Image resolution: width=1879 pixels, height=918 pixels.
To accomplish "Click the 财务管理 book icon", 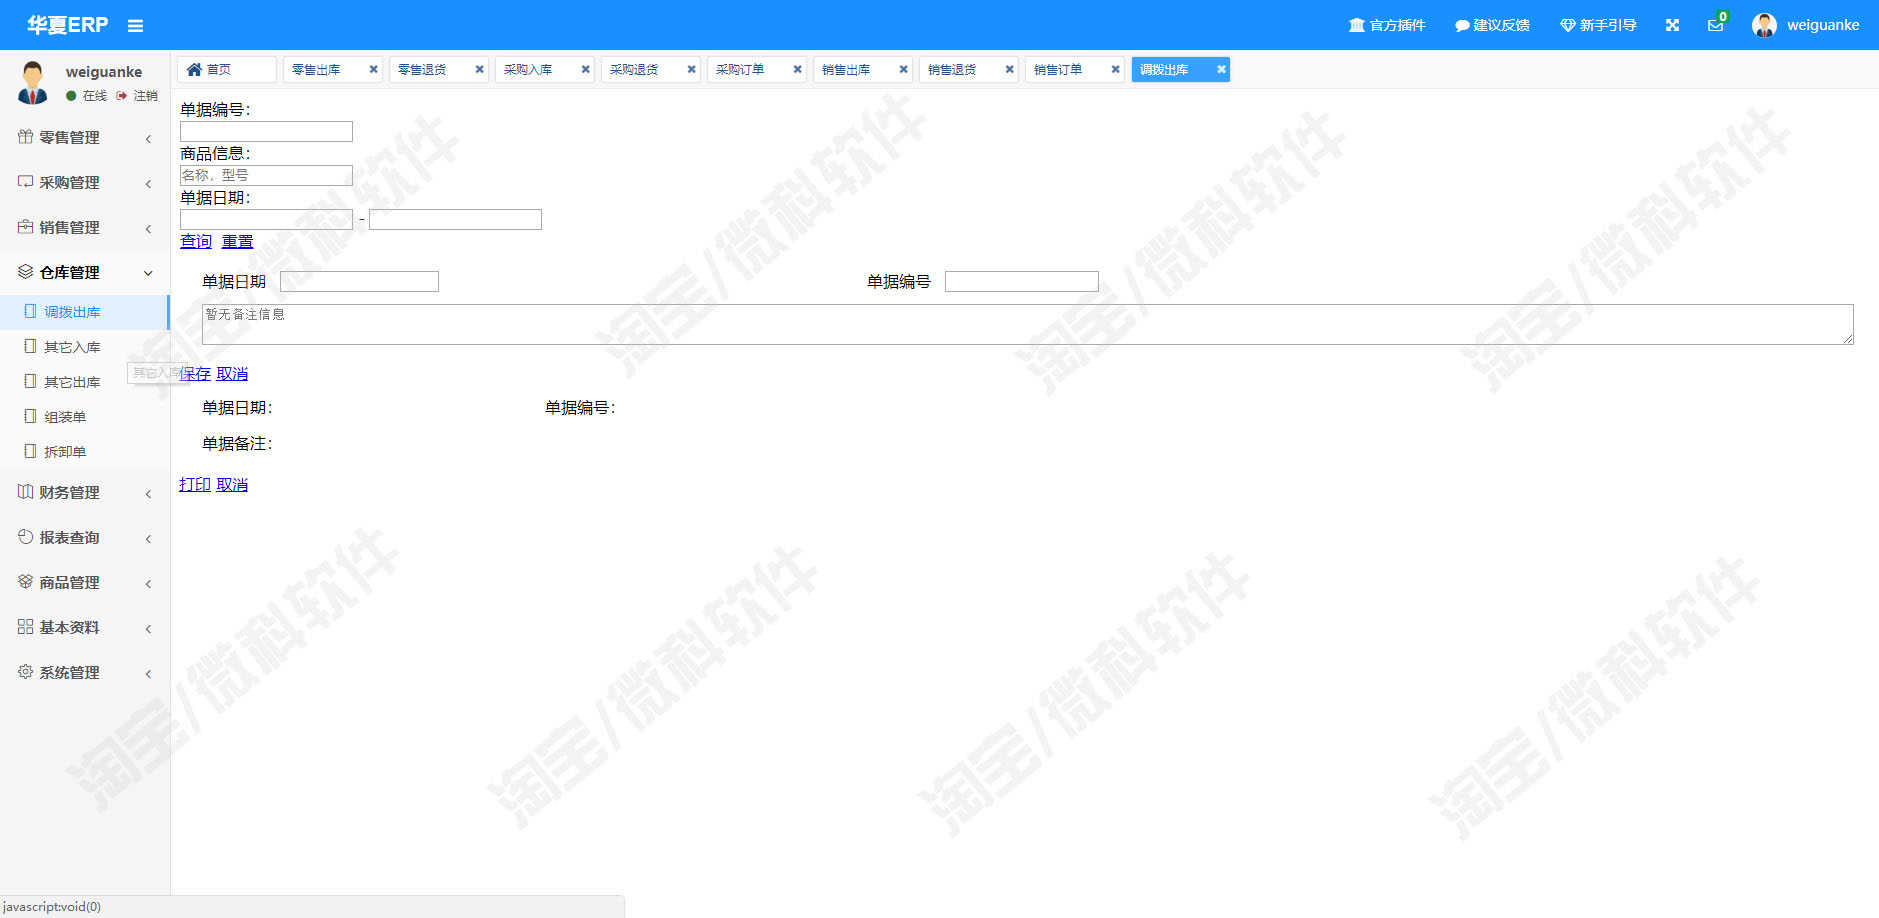I will point(26,492).
